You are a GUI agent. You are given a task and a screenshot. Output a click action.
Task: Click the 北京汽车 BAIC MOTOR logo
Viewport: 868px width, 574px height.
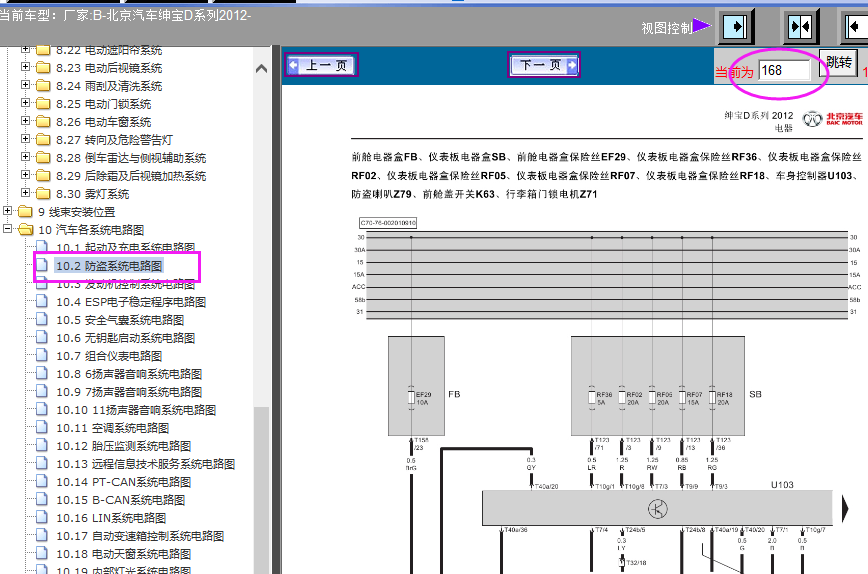click(x=833, y=118)
